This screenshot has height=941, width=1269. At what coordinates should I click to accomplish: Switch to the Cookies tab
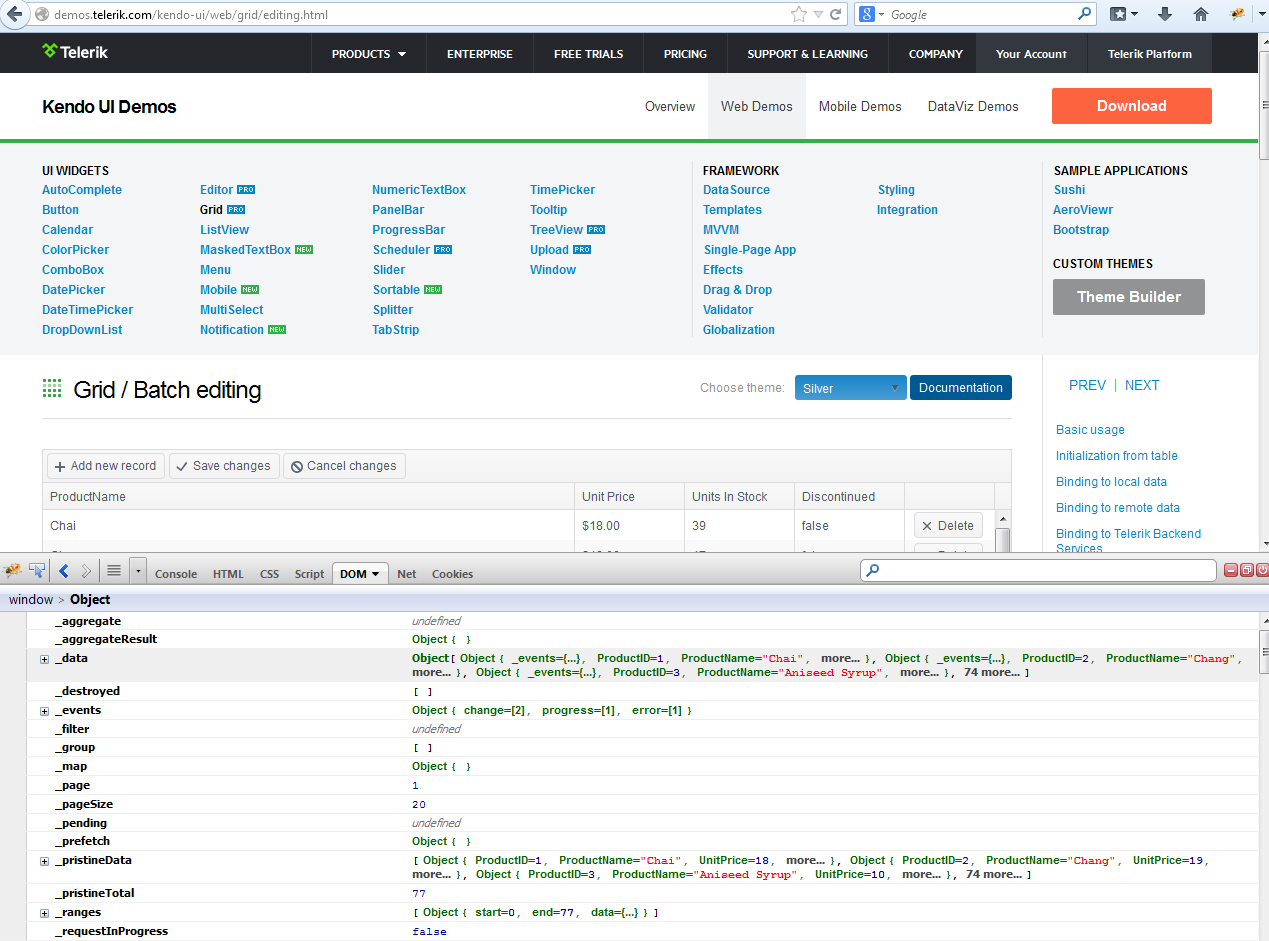pos(452,574)
